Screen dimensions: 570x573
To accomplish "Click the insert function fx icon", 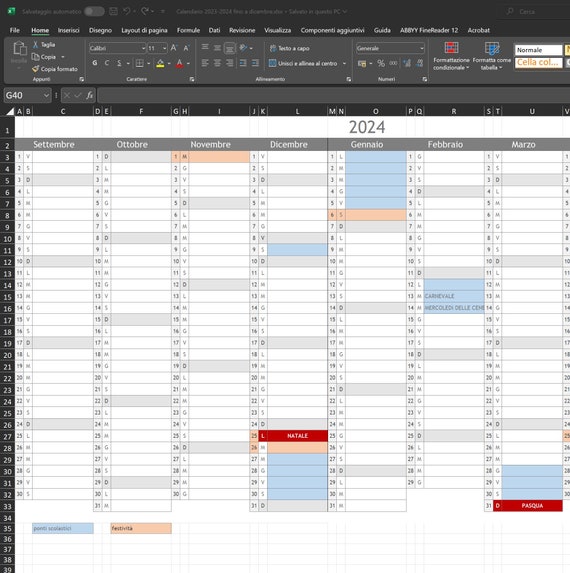I will point(90,95).
